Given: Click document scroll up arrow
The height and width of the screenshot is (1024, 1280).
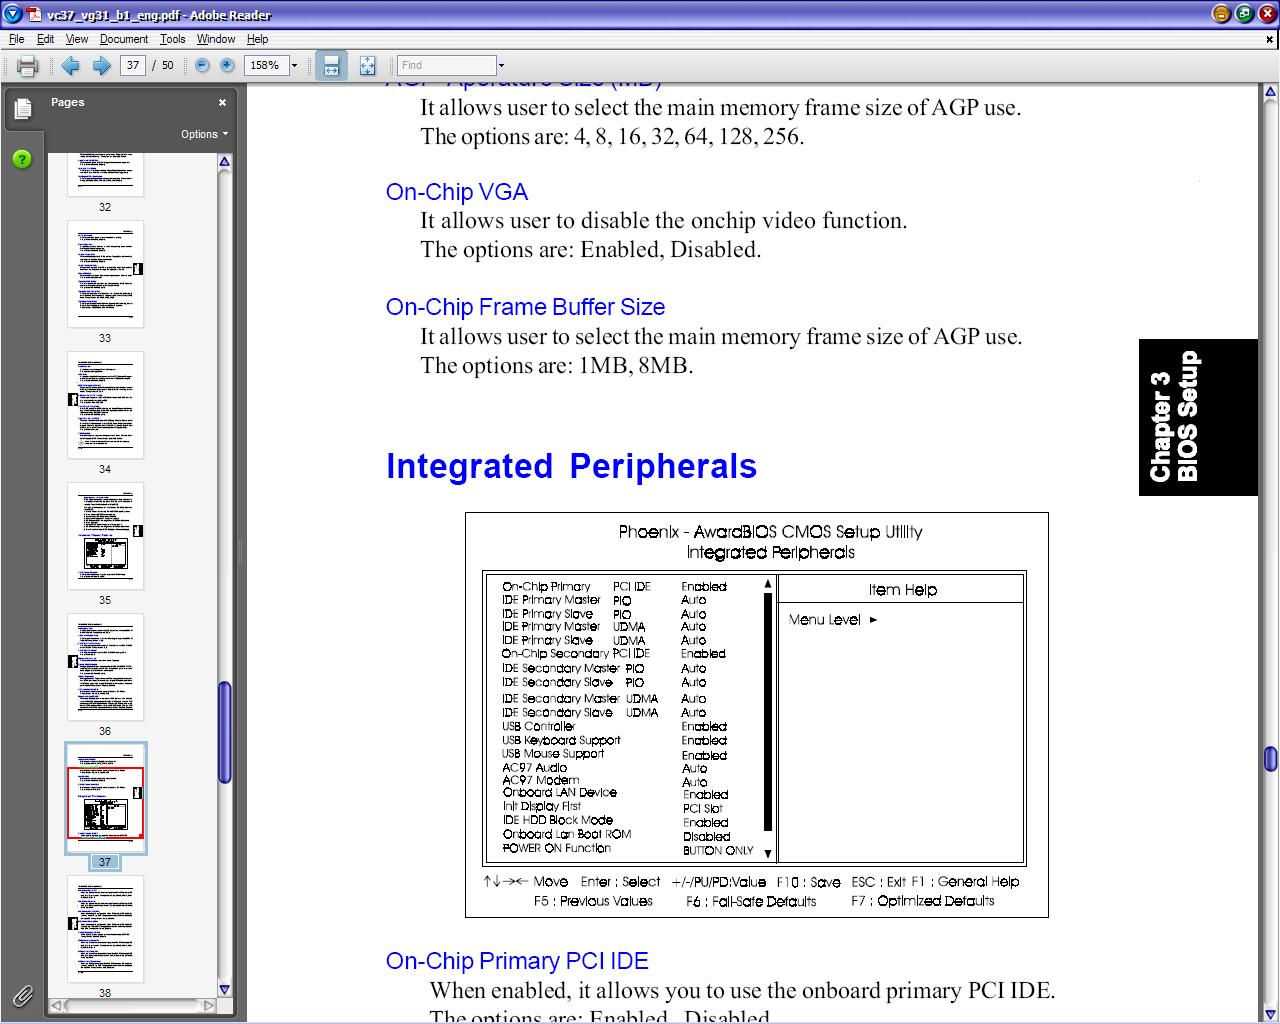Looking at the screenshot, I should point(1270,93).
